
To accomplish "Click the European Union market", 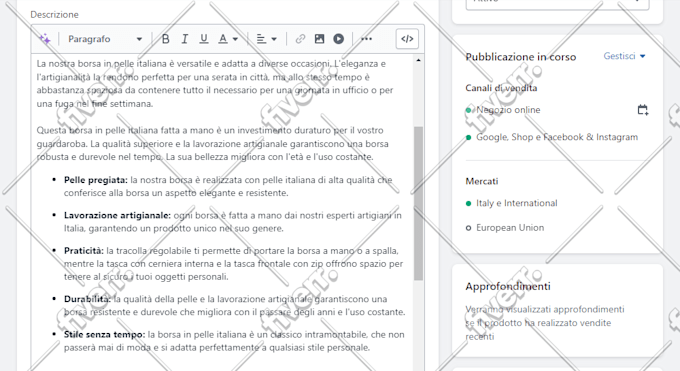I will (x=510, y=227).
